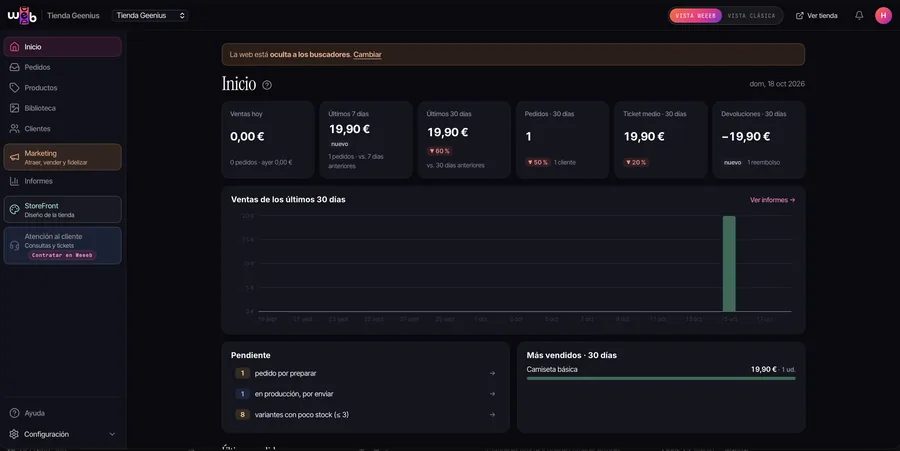Open Biblioteca section

63,108
